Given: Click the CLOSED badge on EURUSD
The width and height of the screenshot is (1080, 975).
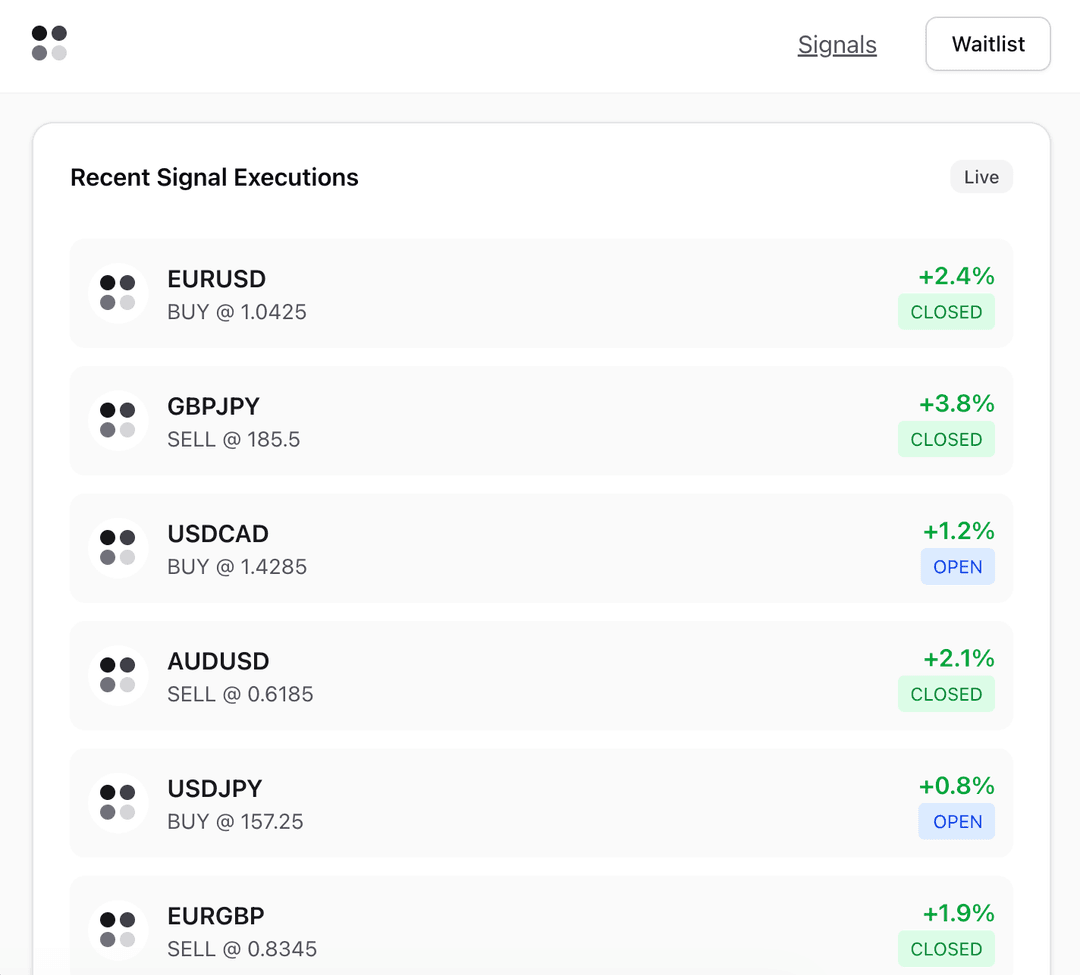Looking at the screenshot, I should coord(946,312).
